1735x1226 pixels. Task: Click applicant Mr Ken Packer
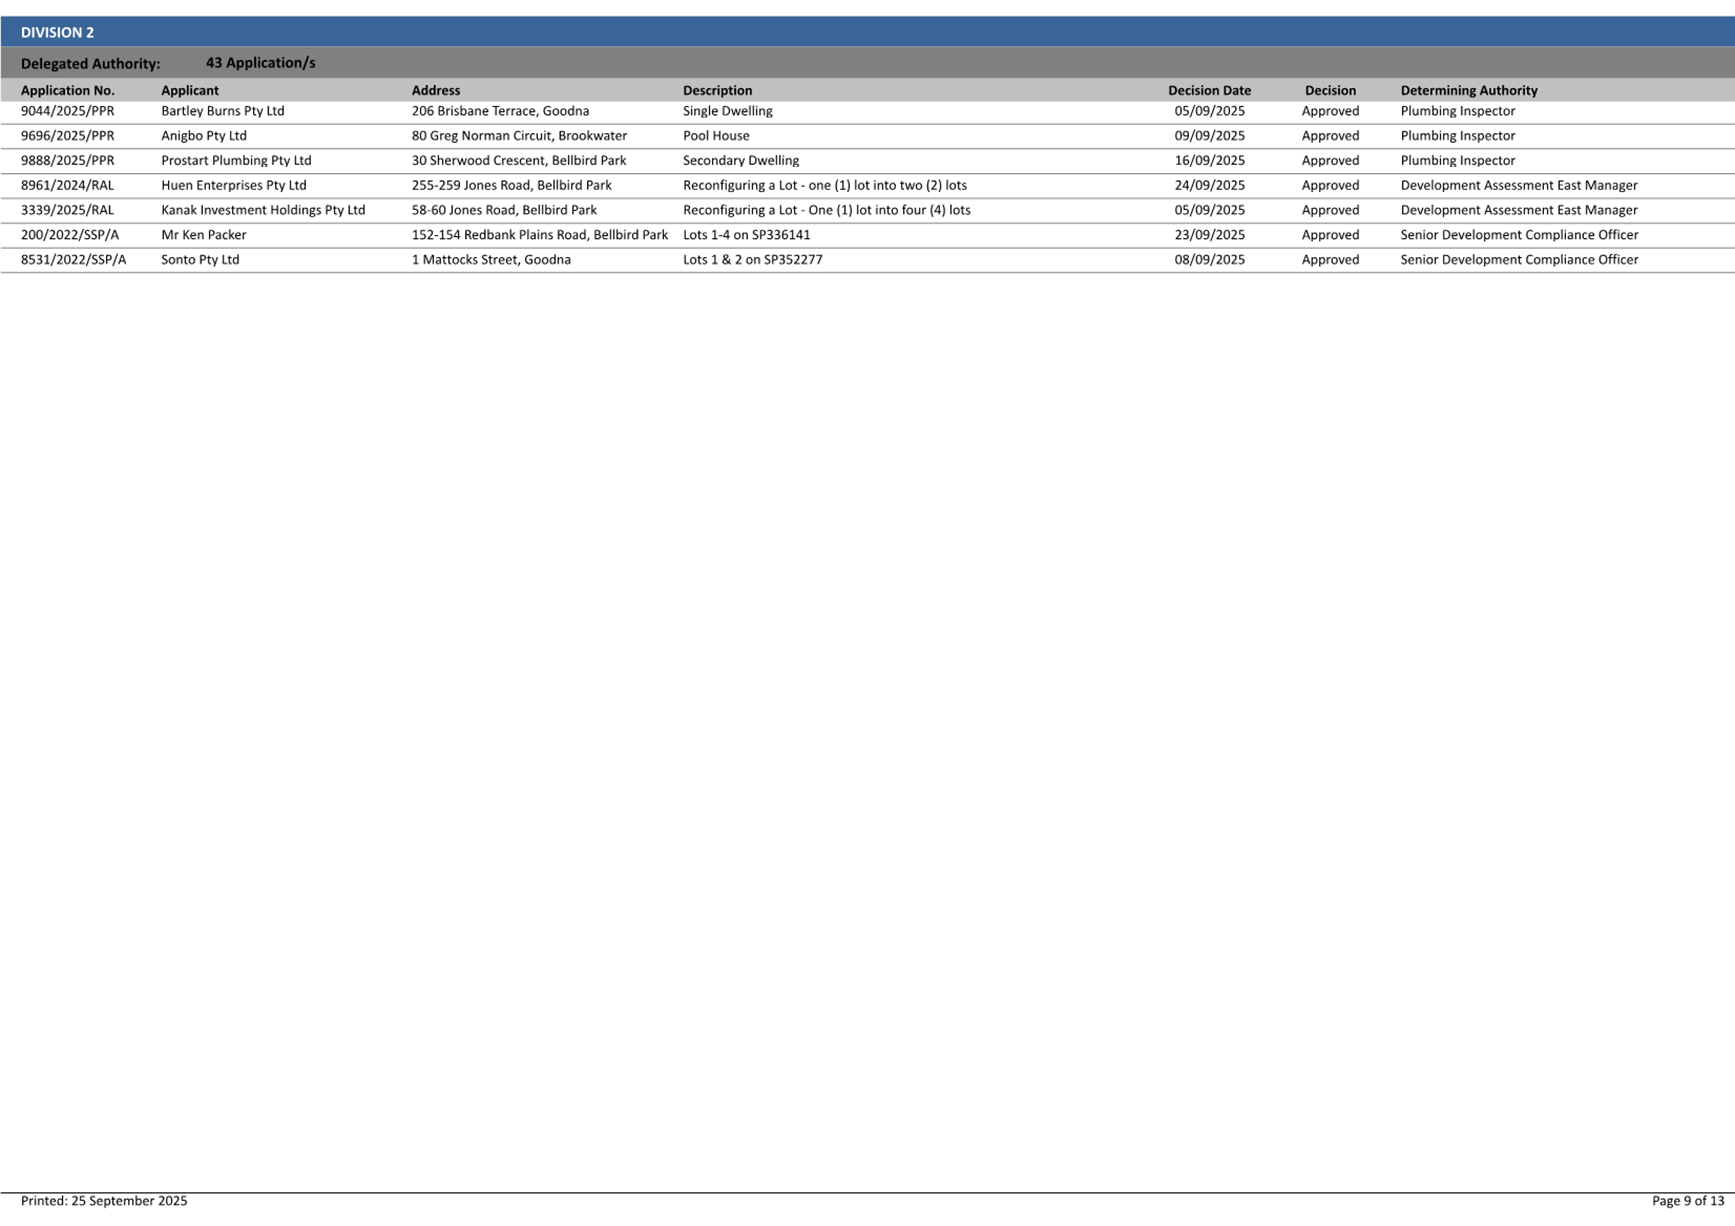pyautogui.click(x=203, y=235)
